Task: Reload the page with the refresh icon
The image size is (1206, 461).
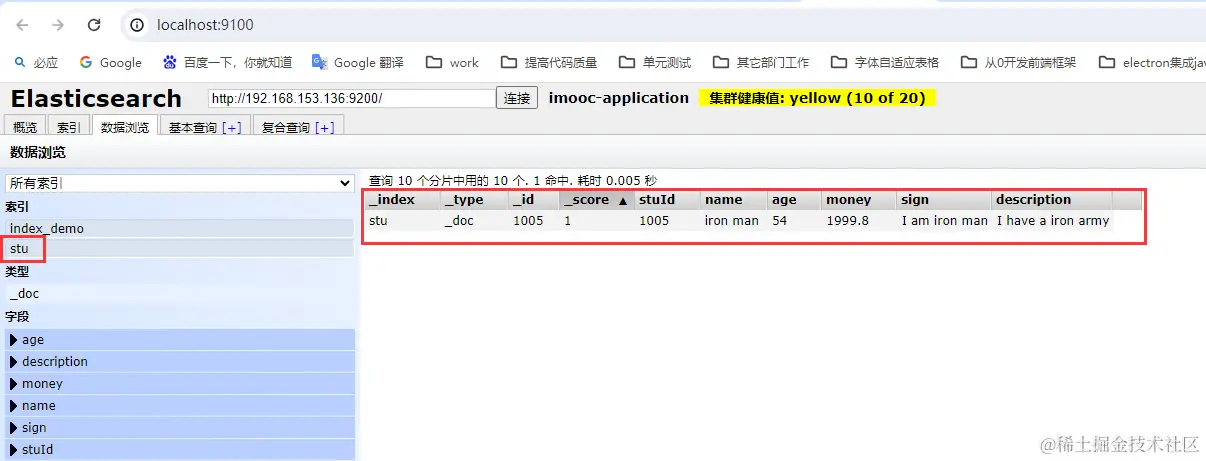Action: [x=93, y=24]
